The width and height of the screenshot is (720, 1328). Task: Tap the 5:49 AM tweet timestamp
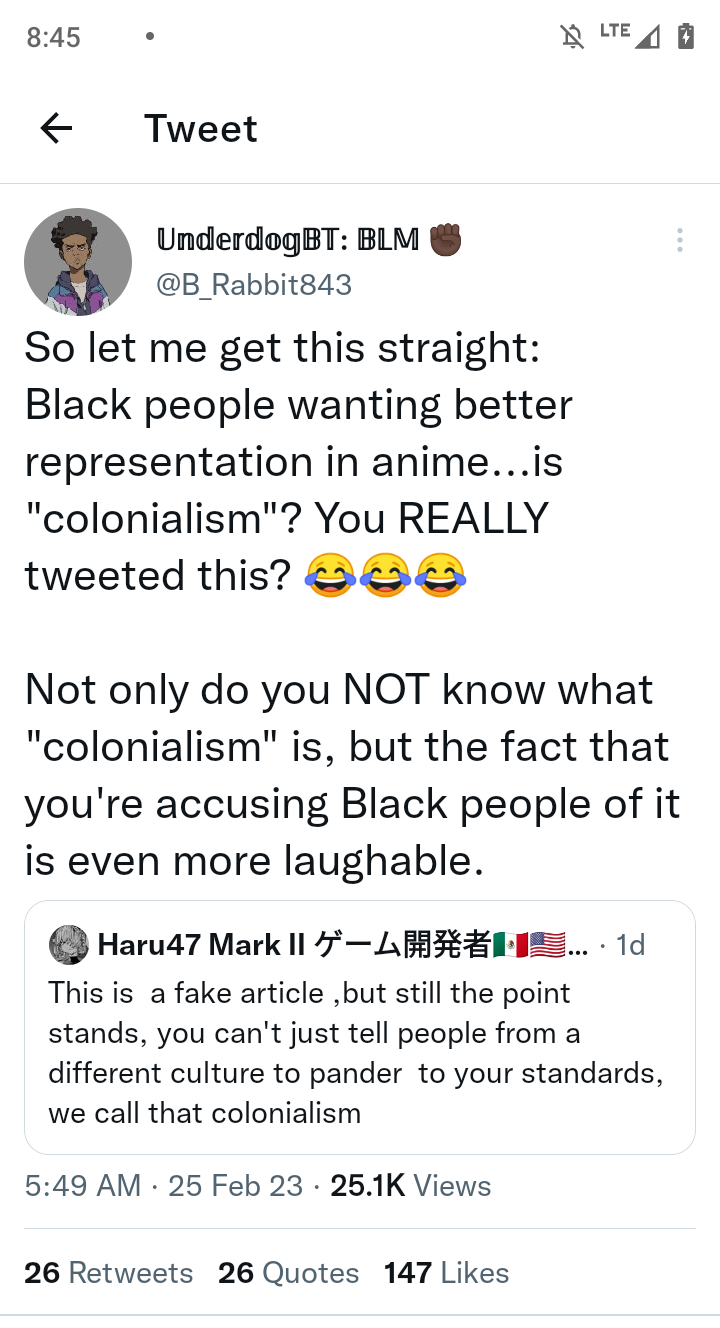pyautogui.click(x=82, y=1186)
